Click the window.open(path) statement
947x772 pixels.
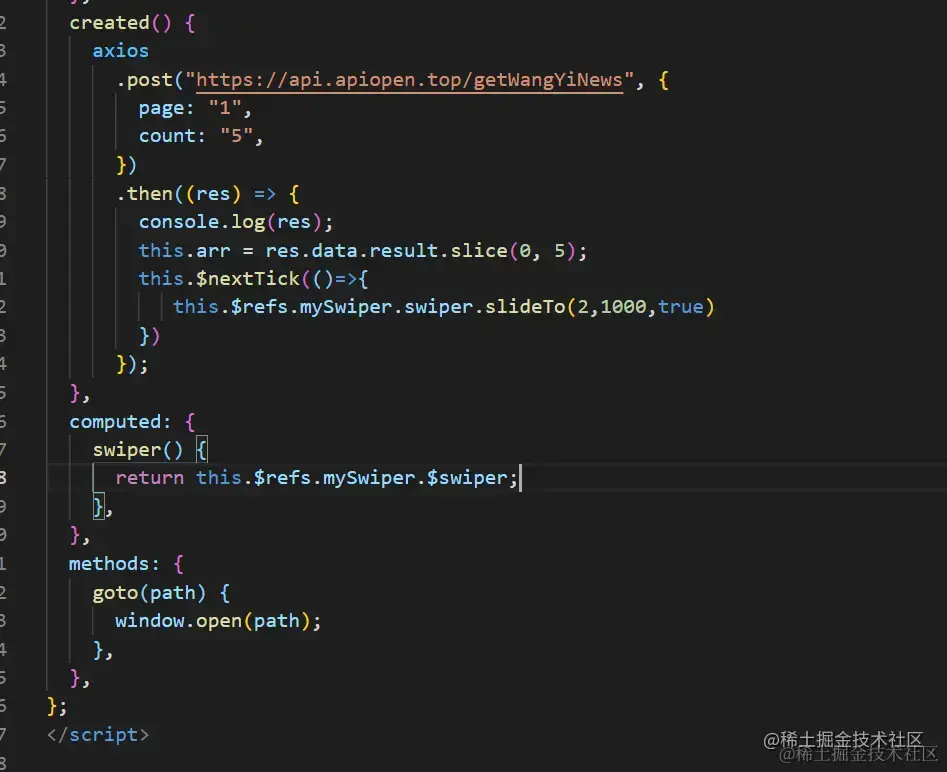point(218,621)
